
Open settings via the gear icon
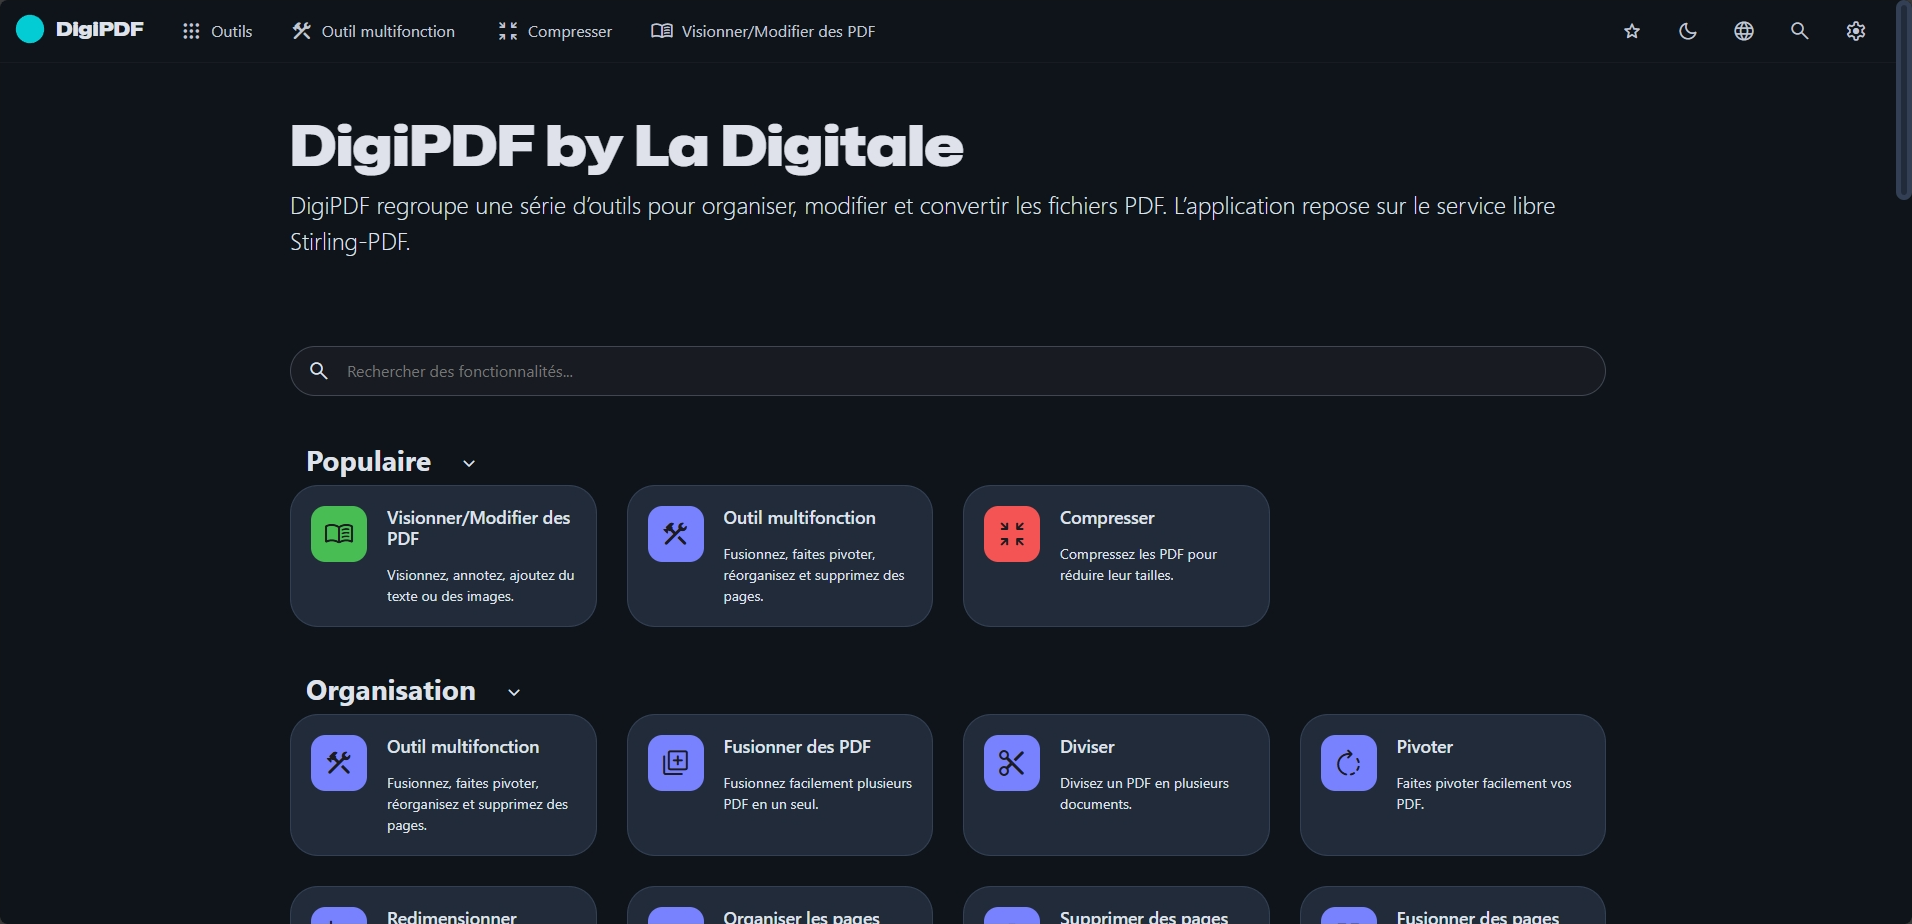pos(1856,31)
